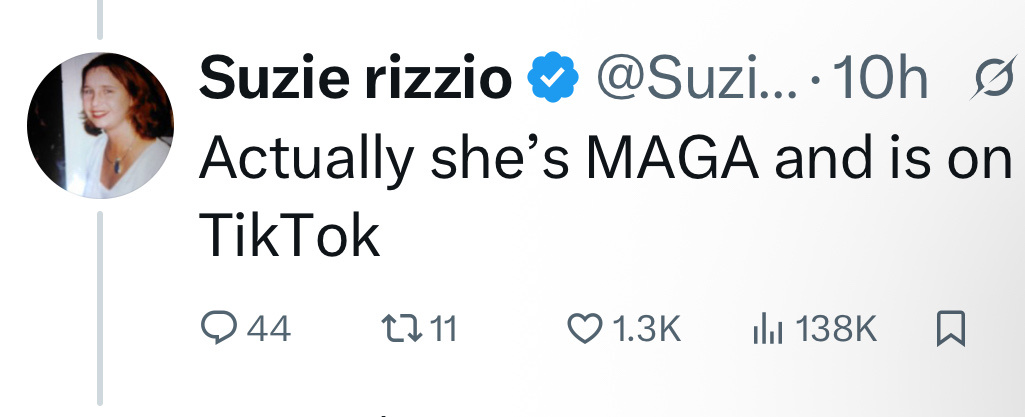View analytics via the bar chart icon
This screenshot has width=1025, height=417.
(x=765, y=328)
